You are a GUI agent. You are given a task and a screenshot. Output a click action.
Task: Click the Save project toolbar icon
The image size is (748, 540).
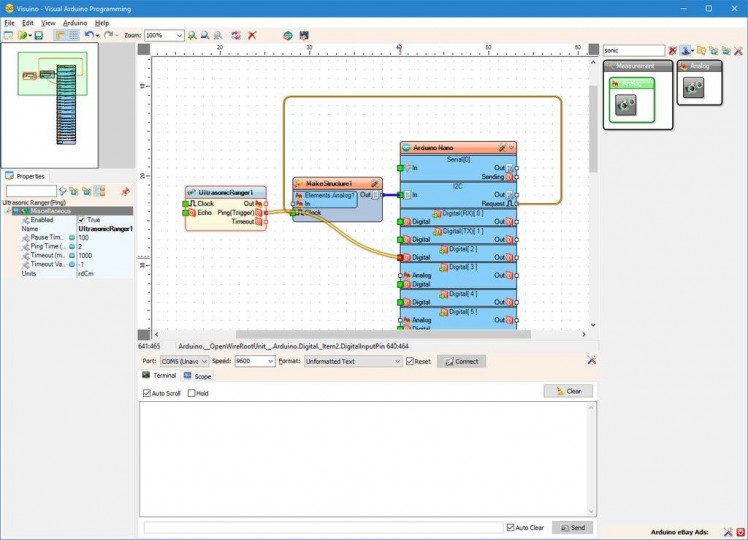(38, 35)
